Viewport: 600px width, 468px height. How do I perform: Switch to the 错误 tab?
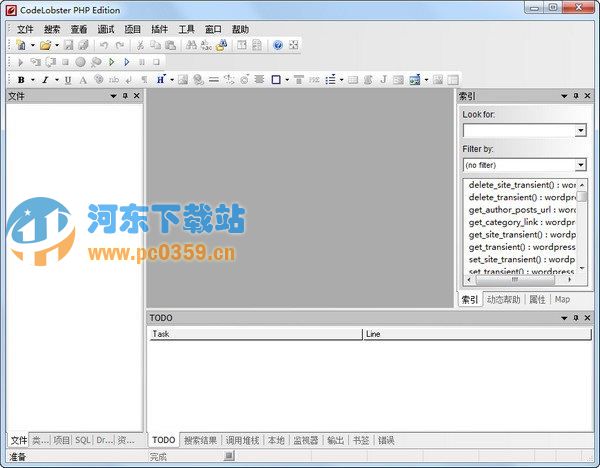point(386,440)
